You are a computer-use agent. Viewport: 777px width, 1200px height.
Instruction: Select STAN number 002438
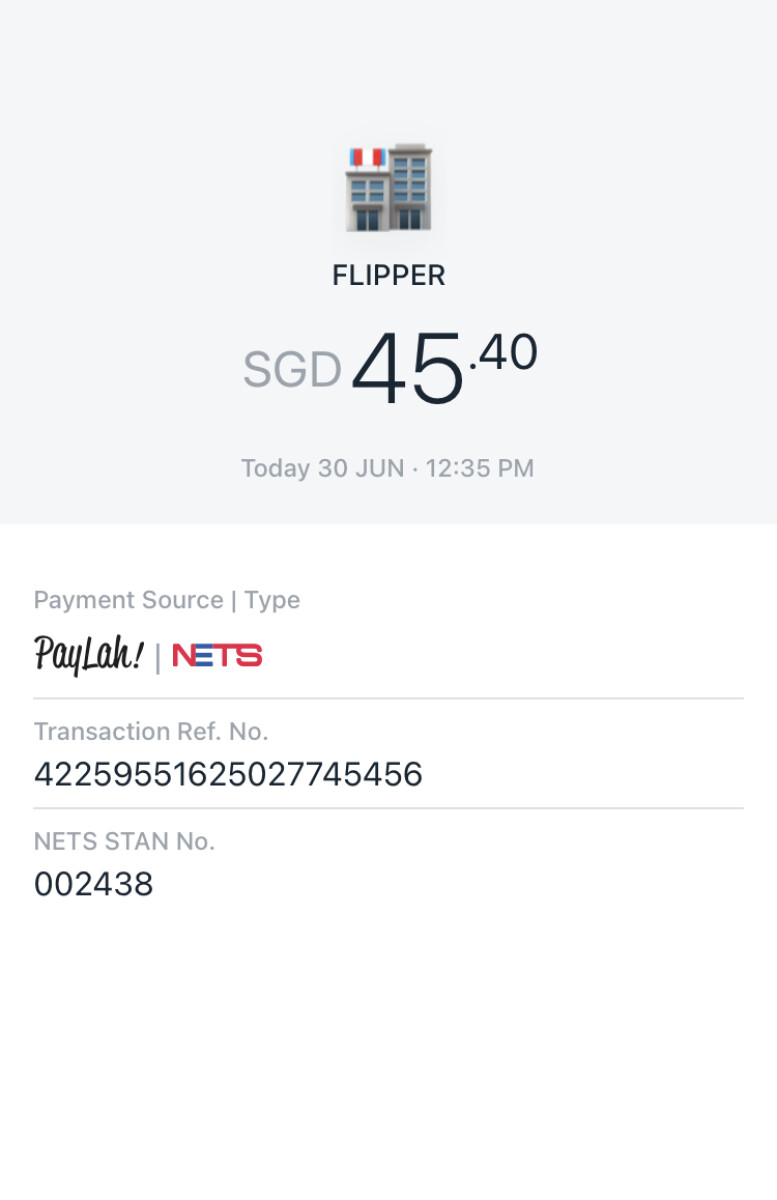[94, 885]
